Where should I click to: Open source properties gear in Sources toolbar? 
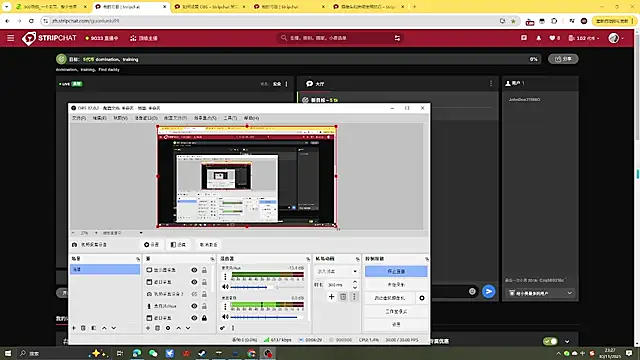pyautogui.click(x=168, y=328)
